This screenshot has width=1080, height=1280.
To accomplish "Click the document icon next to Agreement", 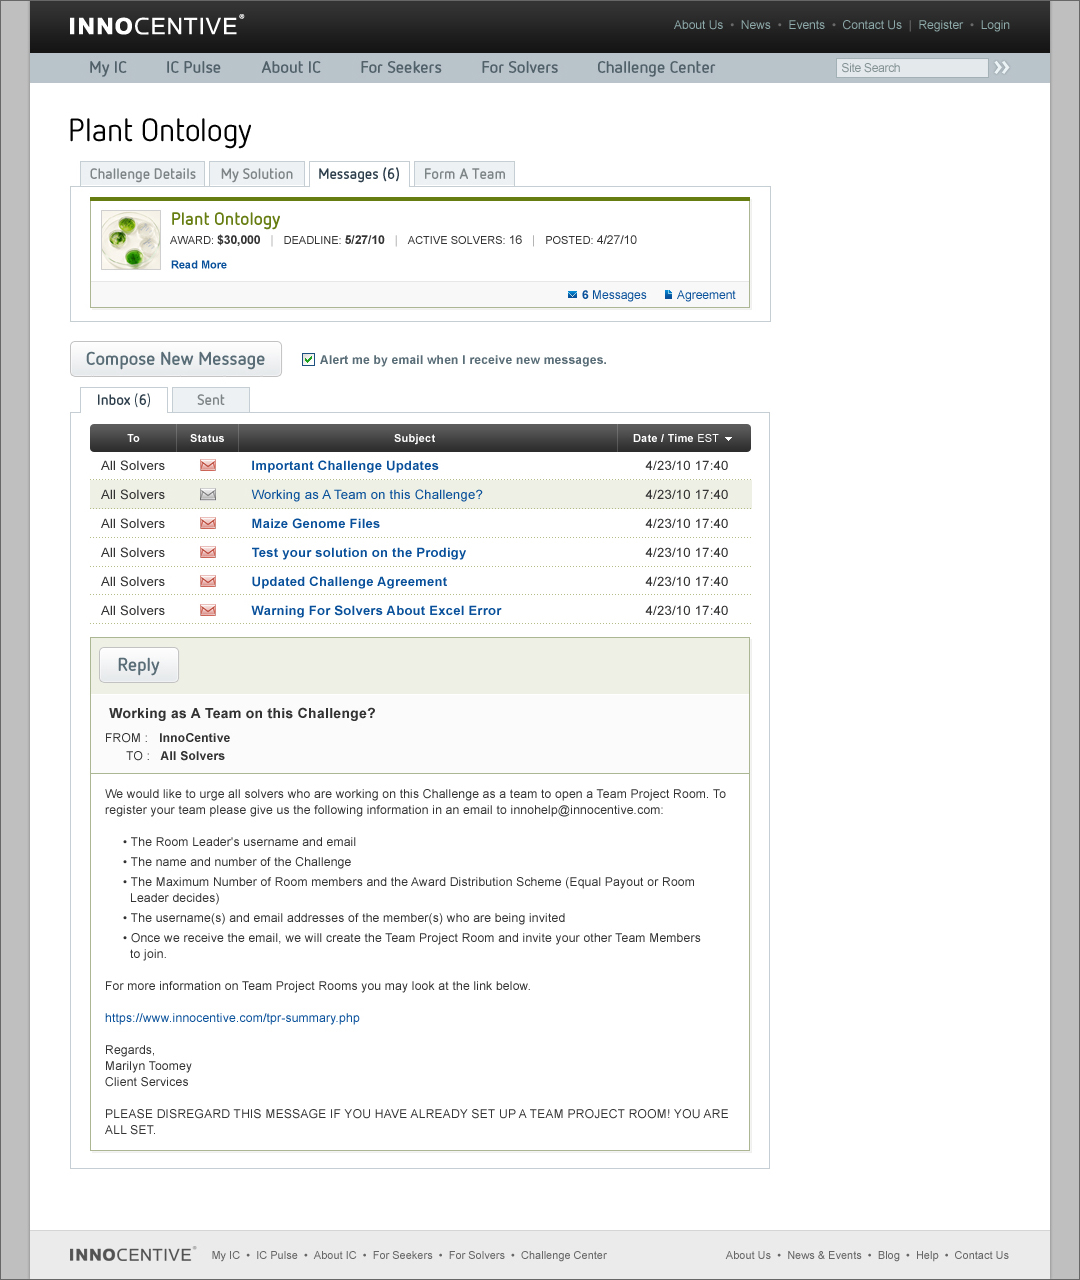I will click(x=668, y=295).
